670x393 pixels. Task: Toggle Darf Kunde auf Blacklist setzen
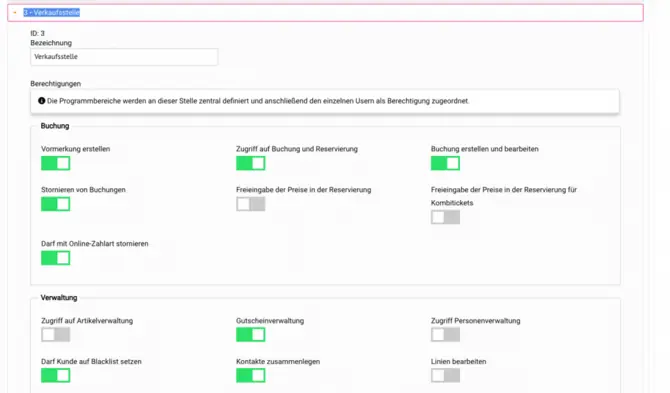(x=56, y=375)
